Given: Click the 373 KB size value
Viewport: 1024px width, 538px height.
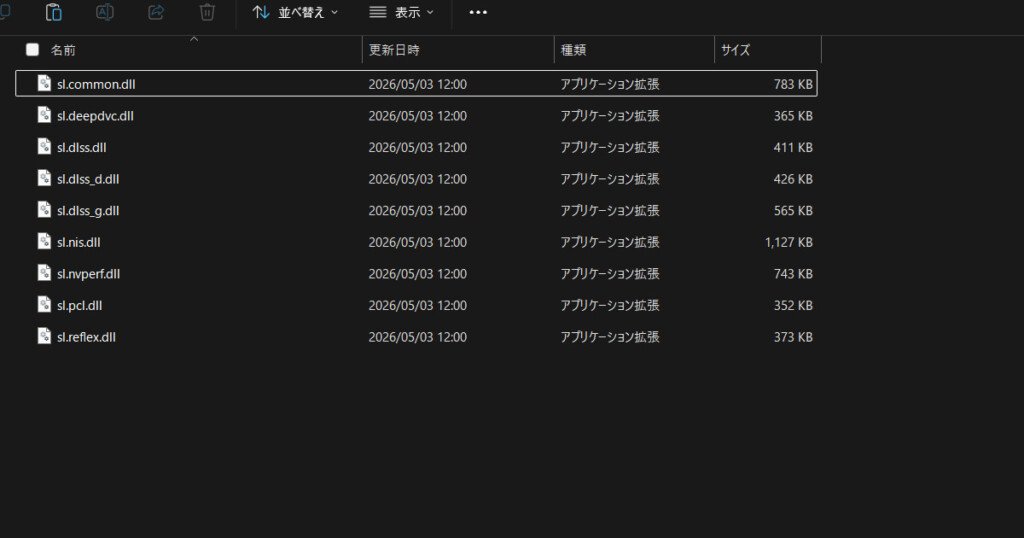Looking at the screenshot, I should [793, 338].
